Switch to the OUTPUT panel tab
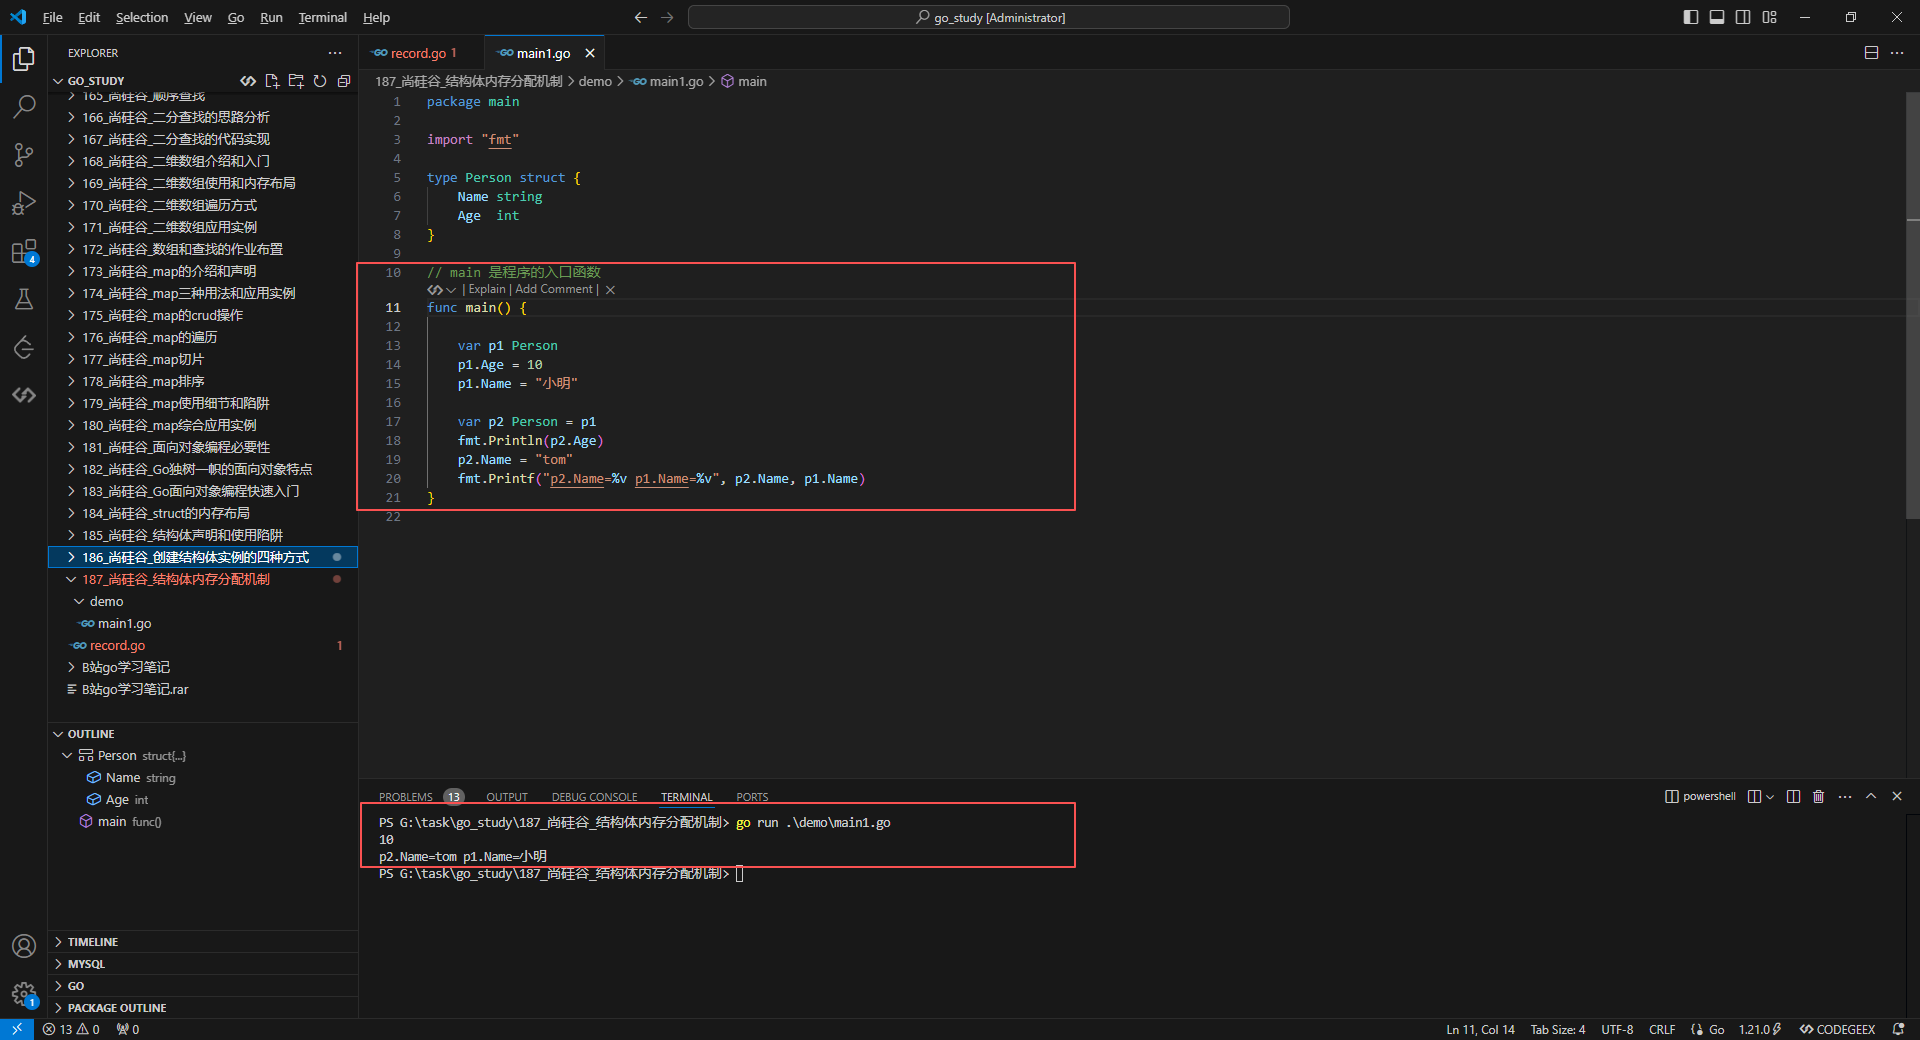1920x1040 pixels. (507, 797)
